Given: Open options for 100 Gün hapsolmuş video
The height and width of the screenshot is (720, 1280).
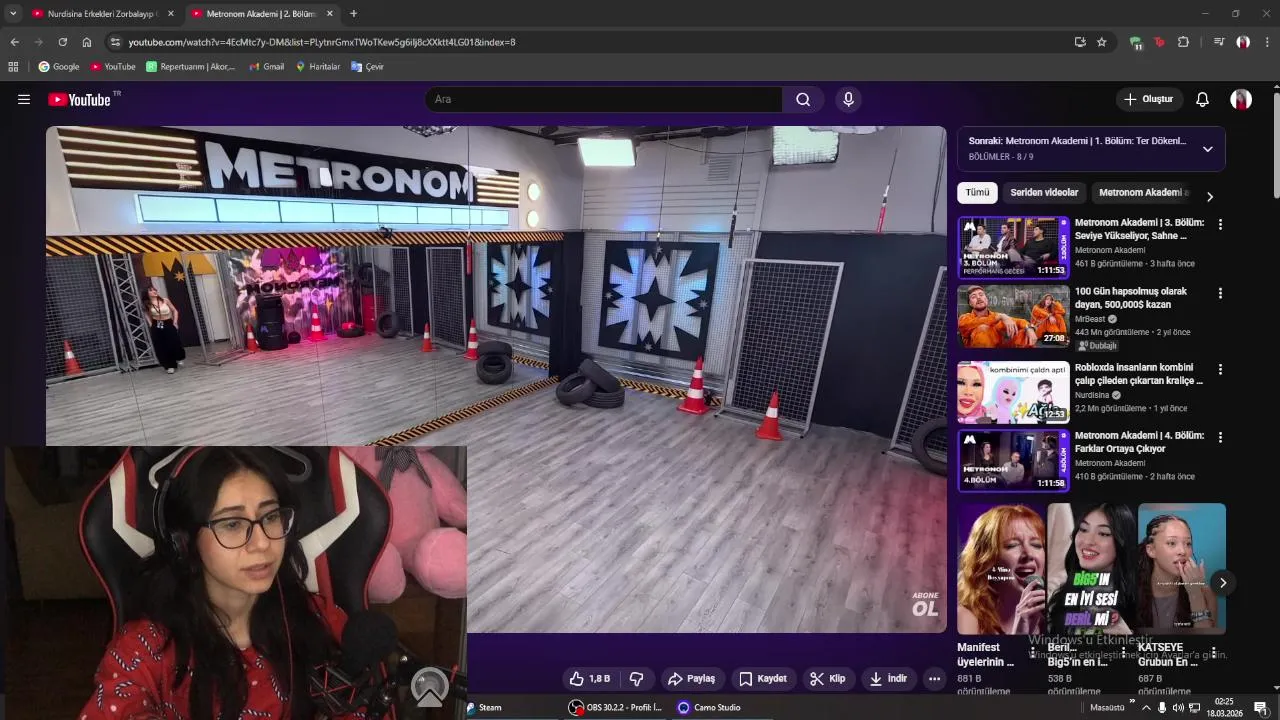Looking at the screenshot, I should pos(1220,293).
